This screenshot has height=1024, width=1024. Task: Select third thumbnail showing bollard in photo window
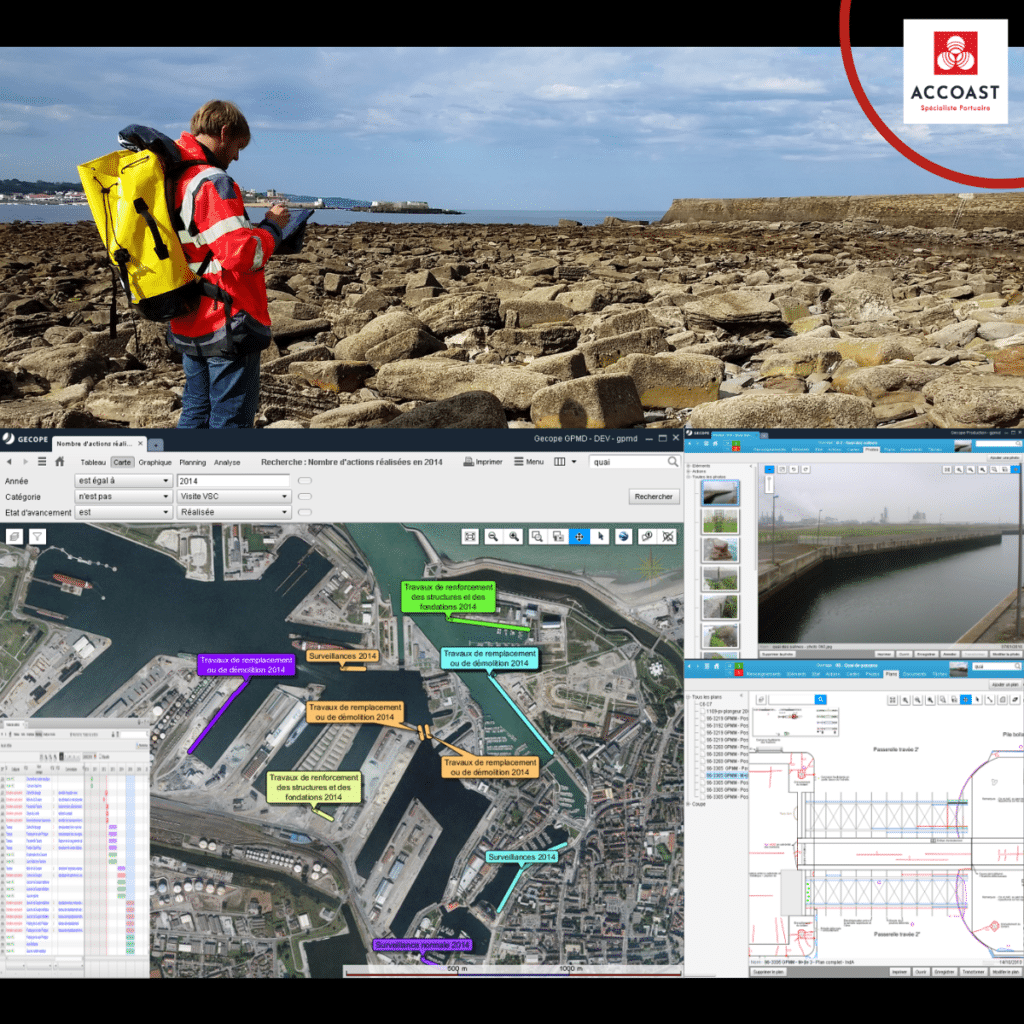(720, 549)
